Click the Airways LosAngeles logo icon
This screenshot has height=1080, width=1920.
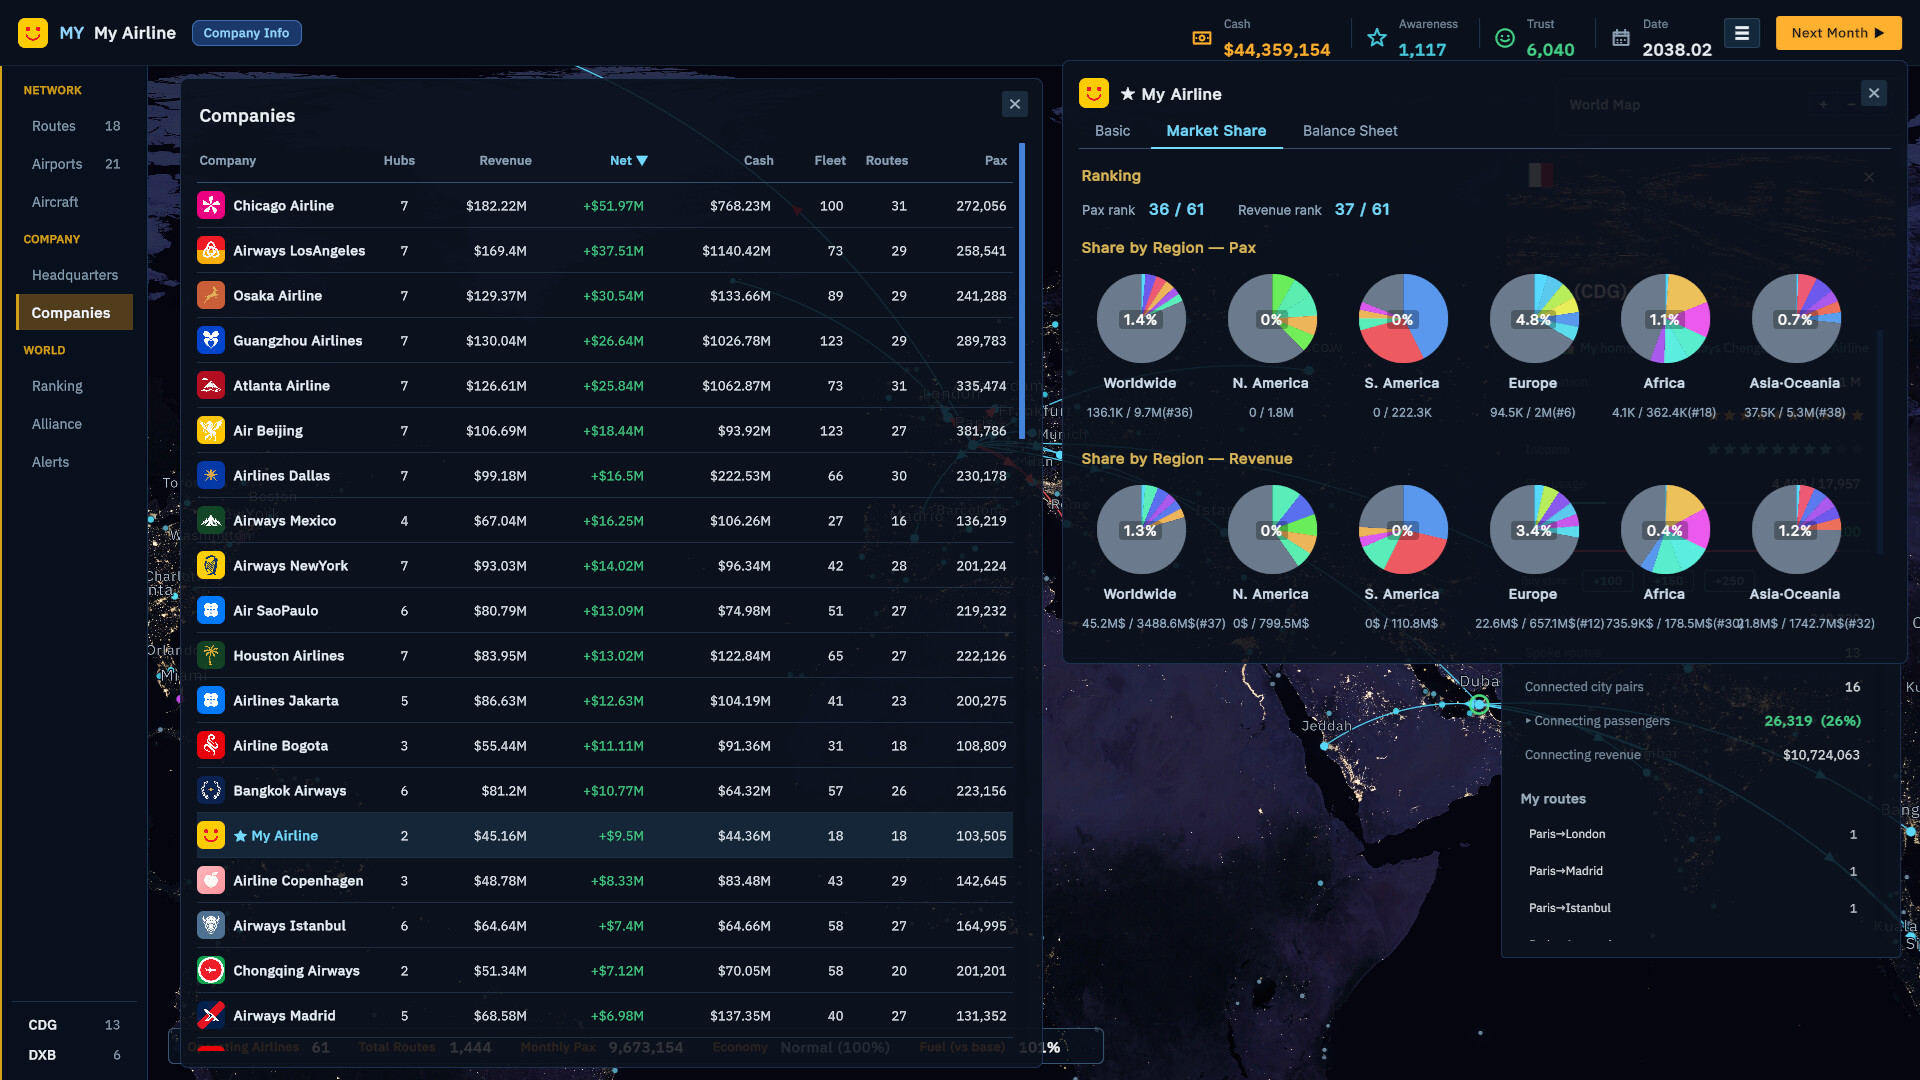coord(211,250)
